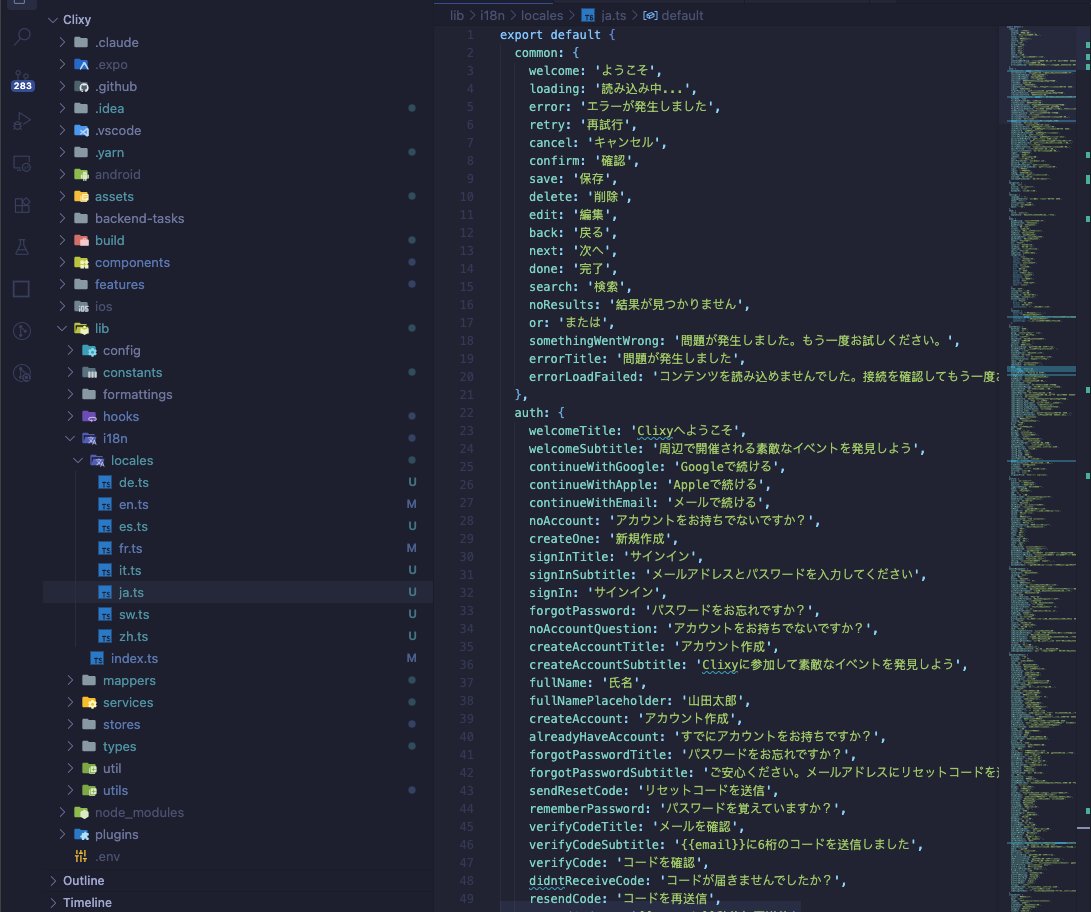Click the util folder icon
The height and width of the screenshot is (912, 1091).
pyautogui.click(x=89, y=769)
